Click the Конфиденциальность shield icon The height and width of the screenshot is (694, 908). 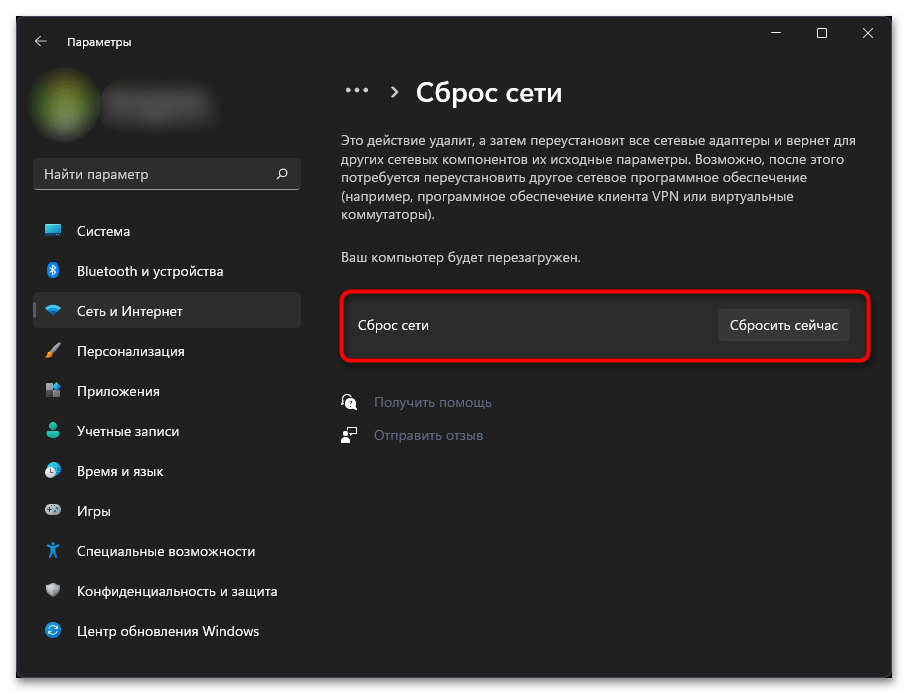click(54, 591)
